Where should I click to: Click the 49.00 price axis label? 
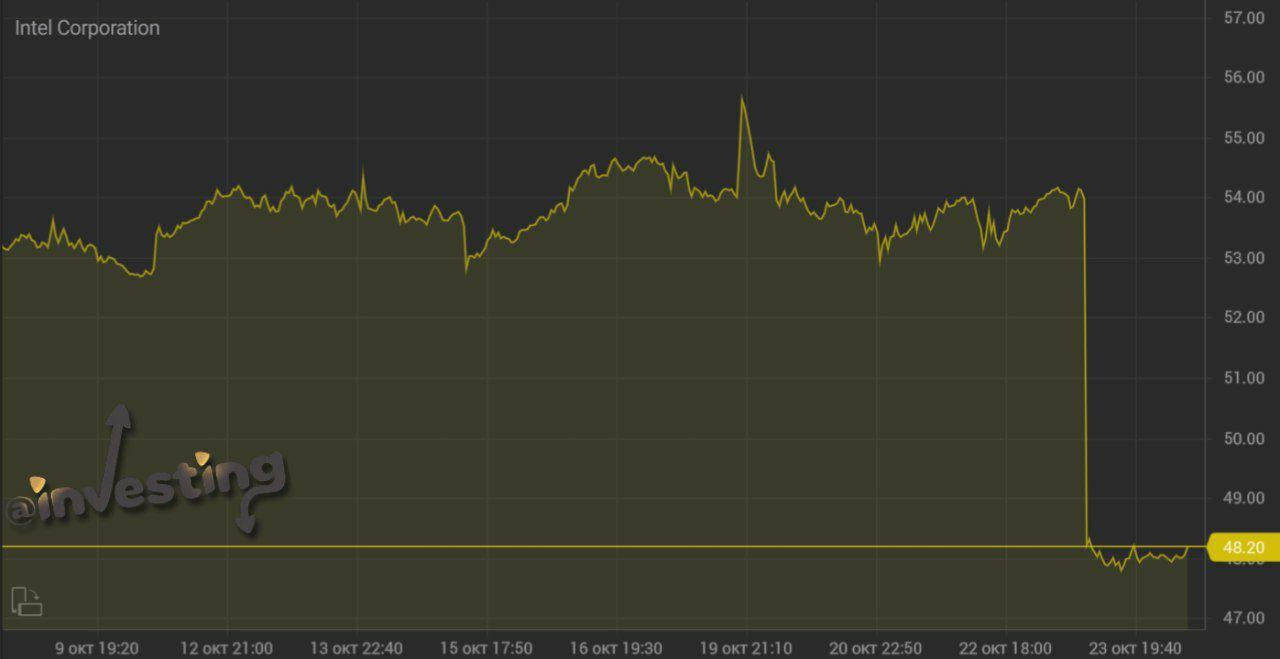(x=1245, y=499)
